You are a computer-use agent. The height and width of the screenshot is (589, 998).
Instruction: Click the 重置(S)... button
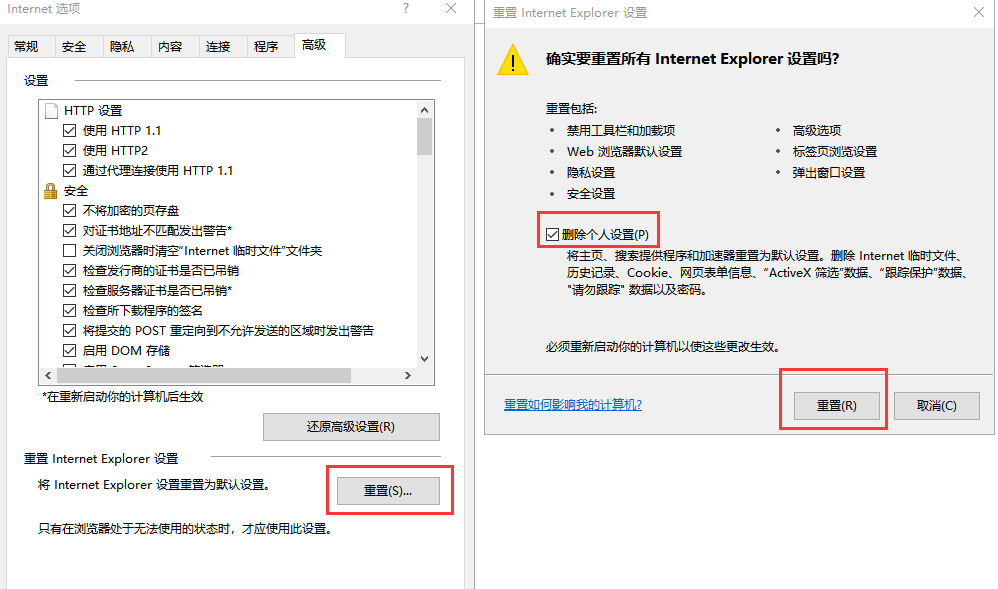pyautogui.click(x=388, y=490)
